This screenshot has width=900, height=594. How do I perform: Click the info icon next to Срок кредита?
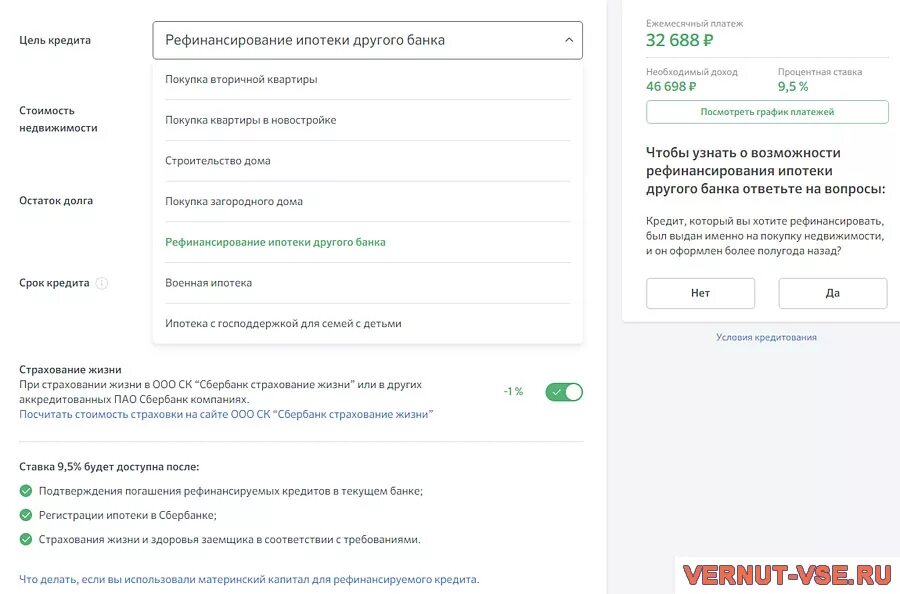102,283
